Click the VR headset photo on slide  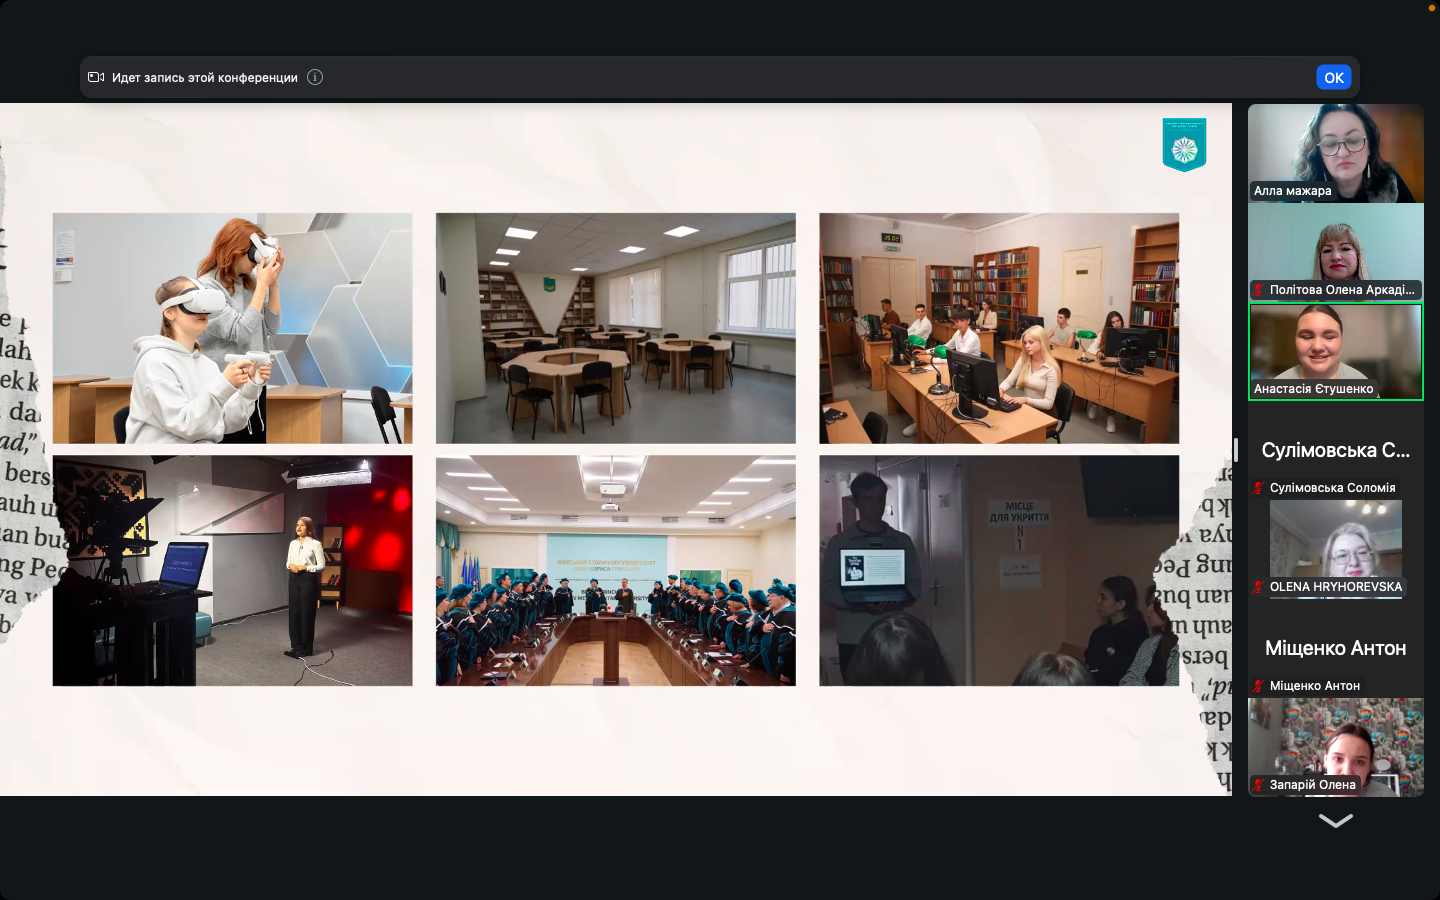tap(232, 328)
